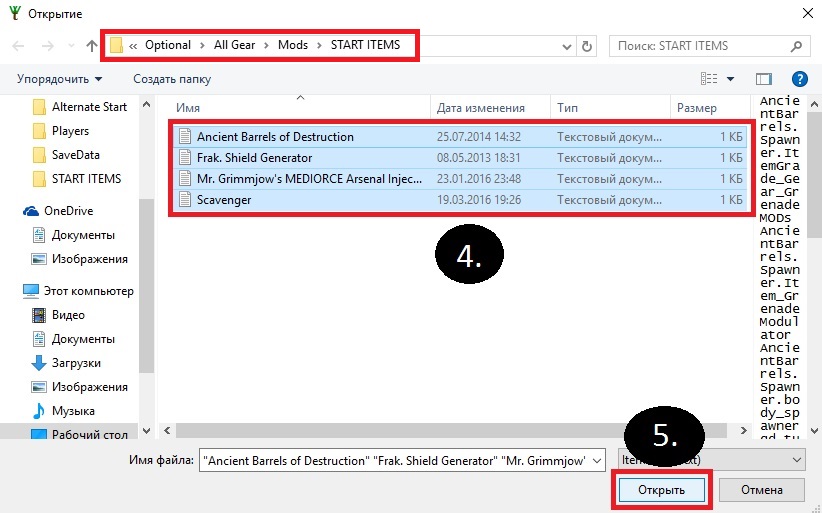Open the Музыка folder in sidebar
The height and width of the screenshot is (513, 822).
[73, 411]
